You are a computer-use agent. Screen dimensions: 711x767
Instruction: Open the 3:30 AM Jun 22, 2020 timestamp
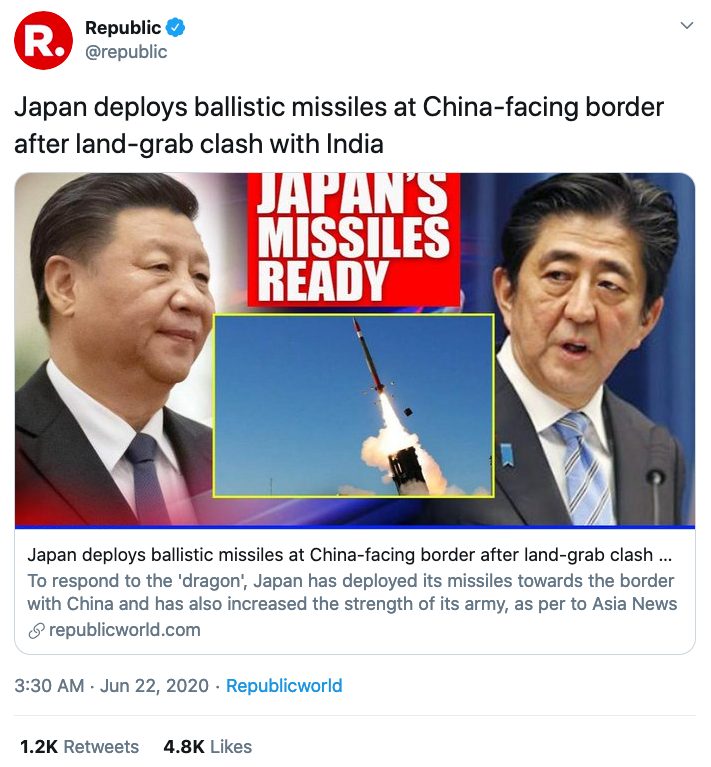(x=111, y=686)
